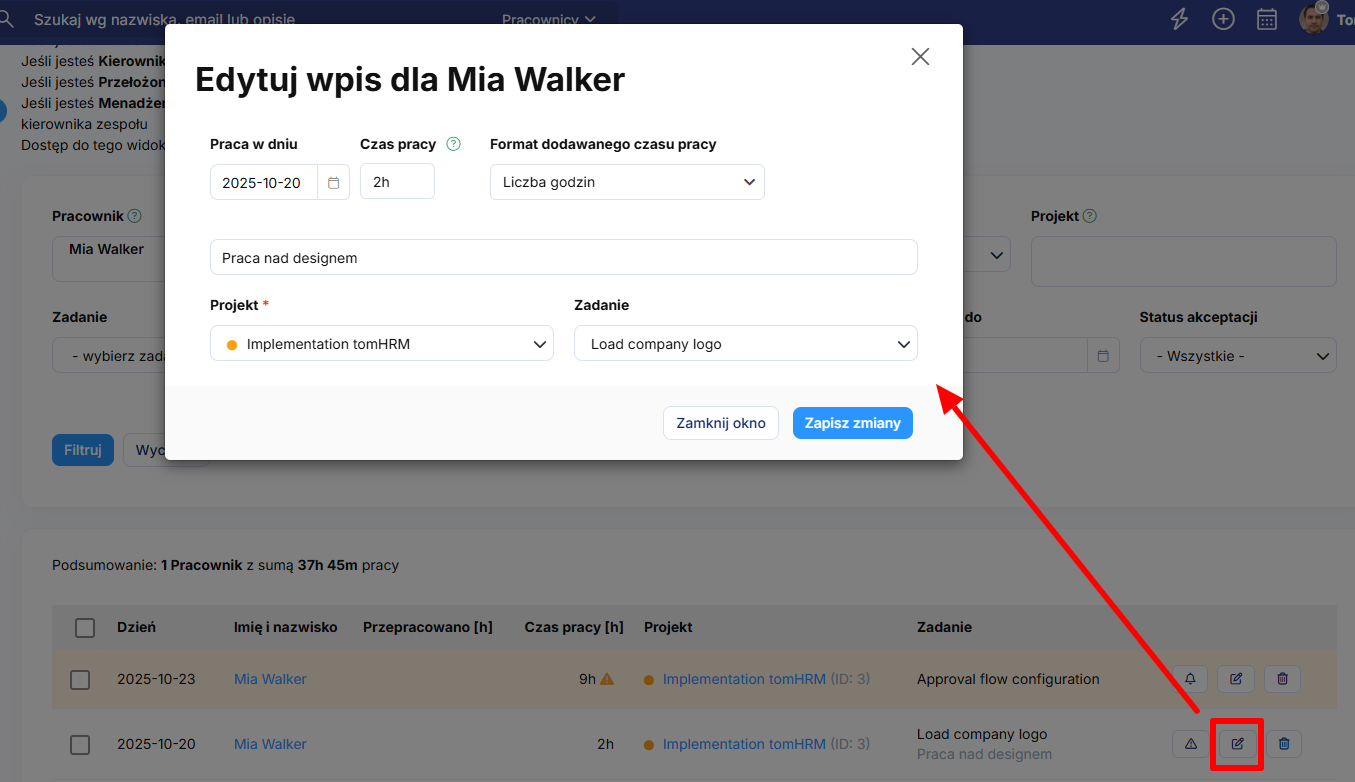Delete the 2025-10-23 entry via trash icon
Viewport: 1355px width, 782px height.
pyautogui.click(x=1283, y=679)
